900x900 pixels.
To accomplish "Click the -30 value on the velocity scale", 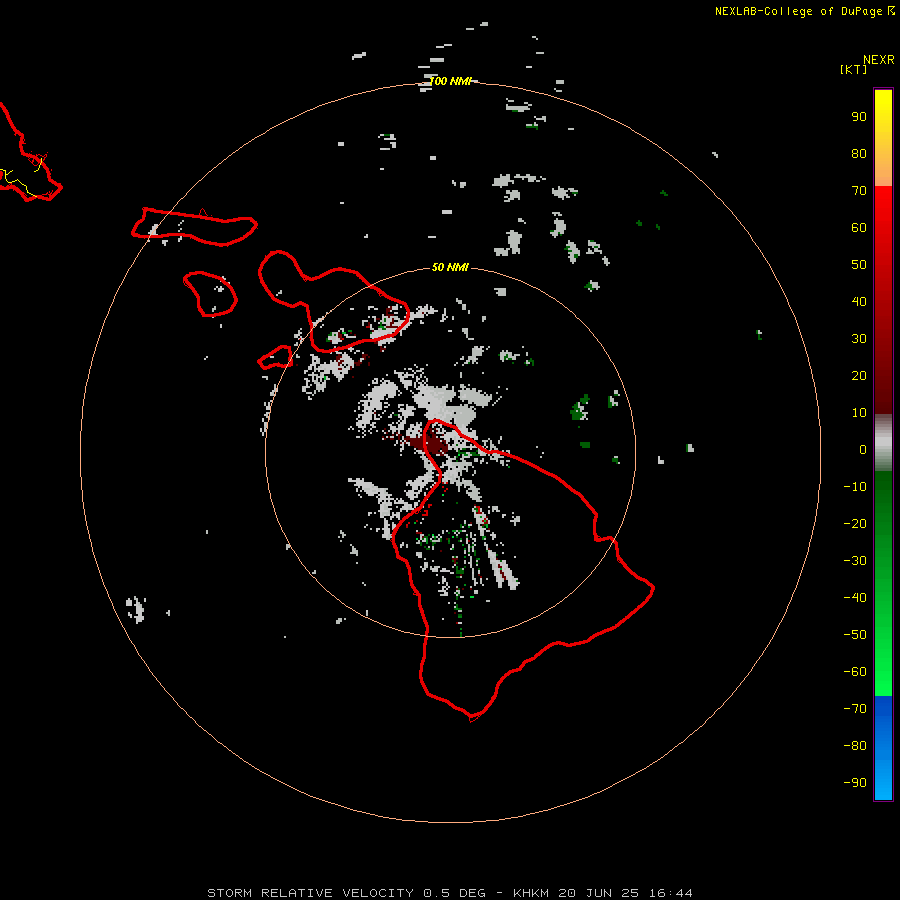I will [x=855, y=561].
